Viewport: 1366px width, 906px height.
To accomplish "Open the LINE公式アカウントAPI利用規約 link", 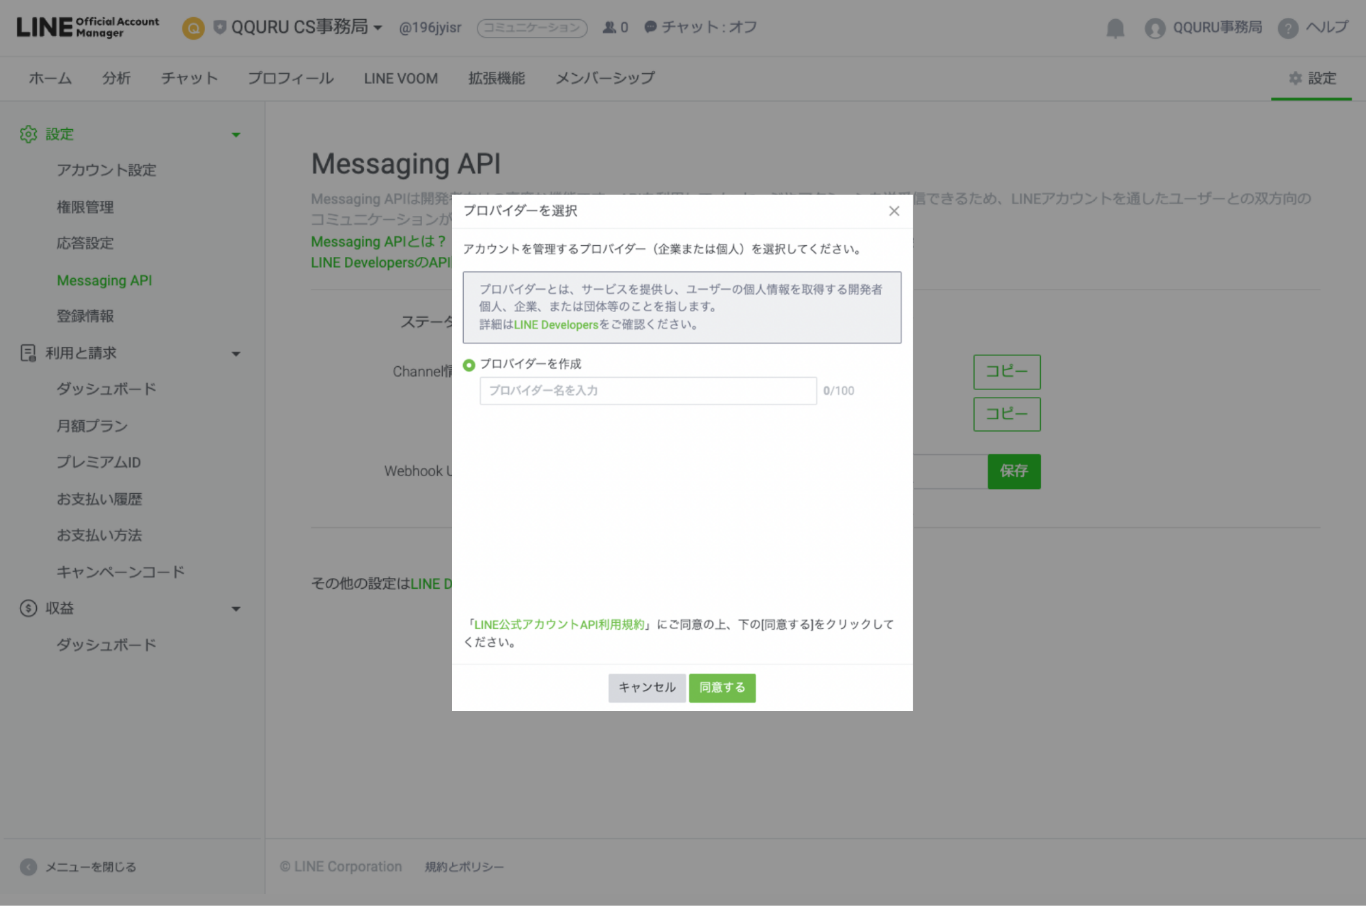I will click(x=559, y=625).
